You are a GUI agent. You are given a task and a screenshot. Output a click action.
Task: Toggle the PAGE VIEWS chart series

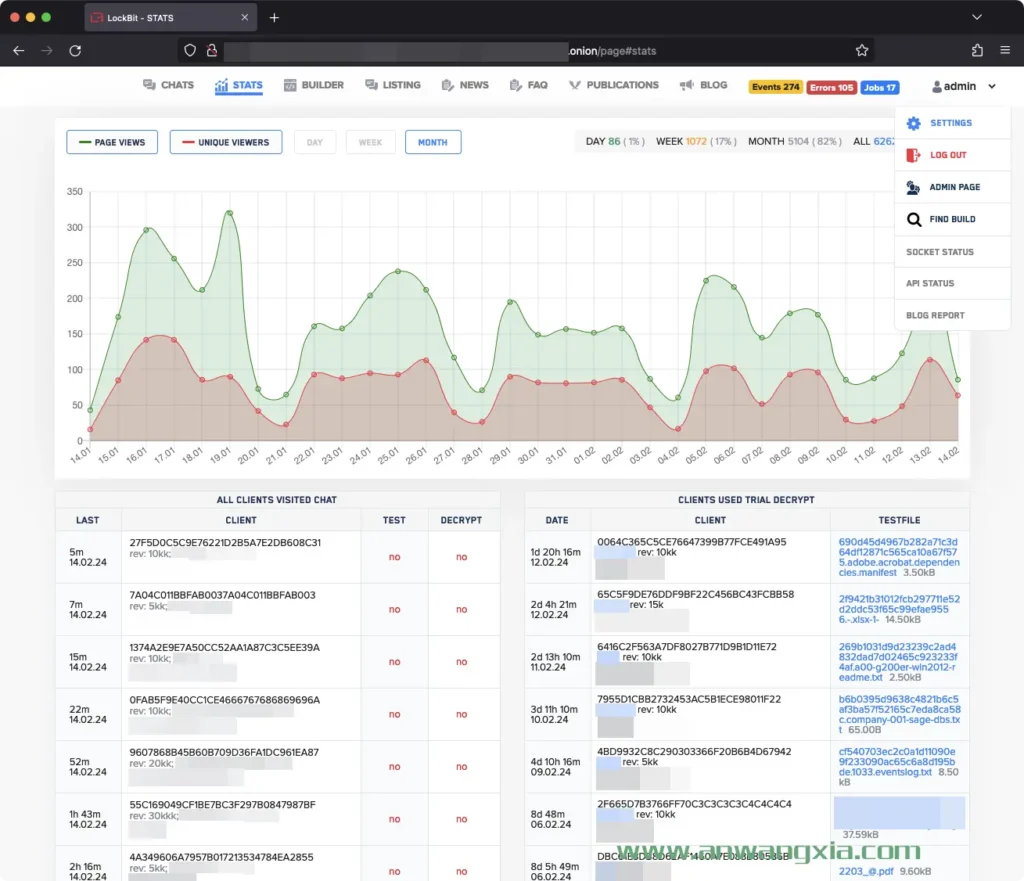click(x=112, y=142)
